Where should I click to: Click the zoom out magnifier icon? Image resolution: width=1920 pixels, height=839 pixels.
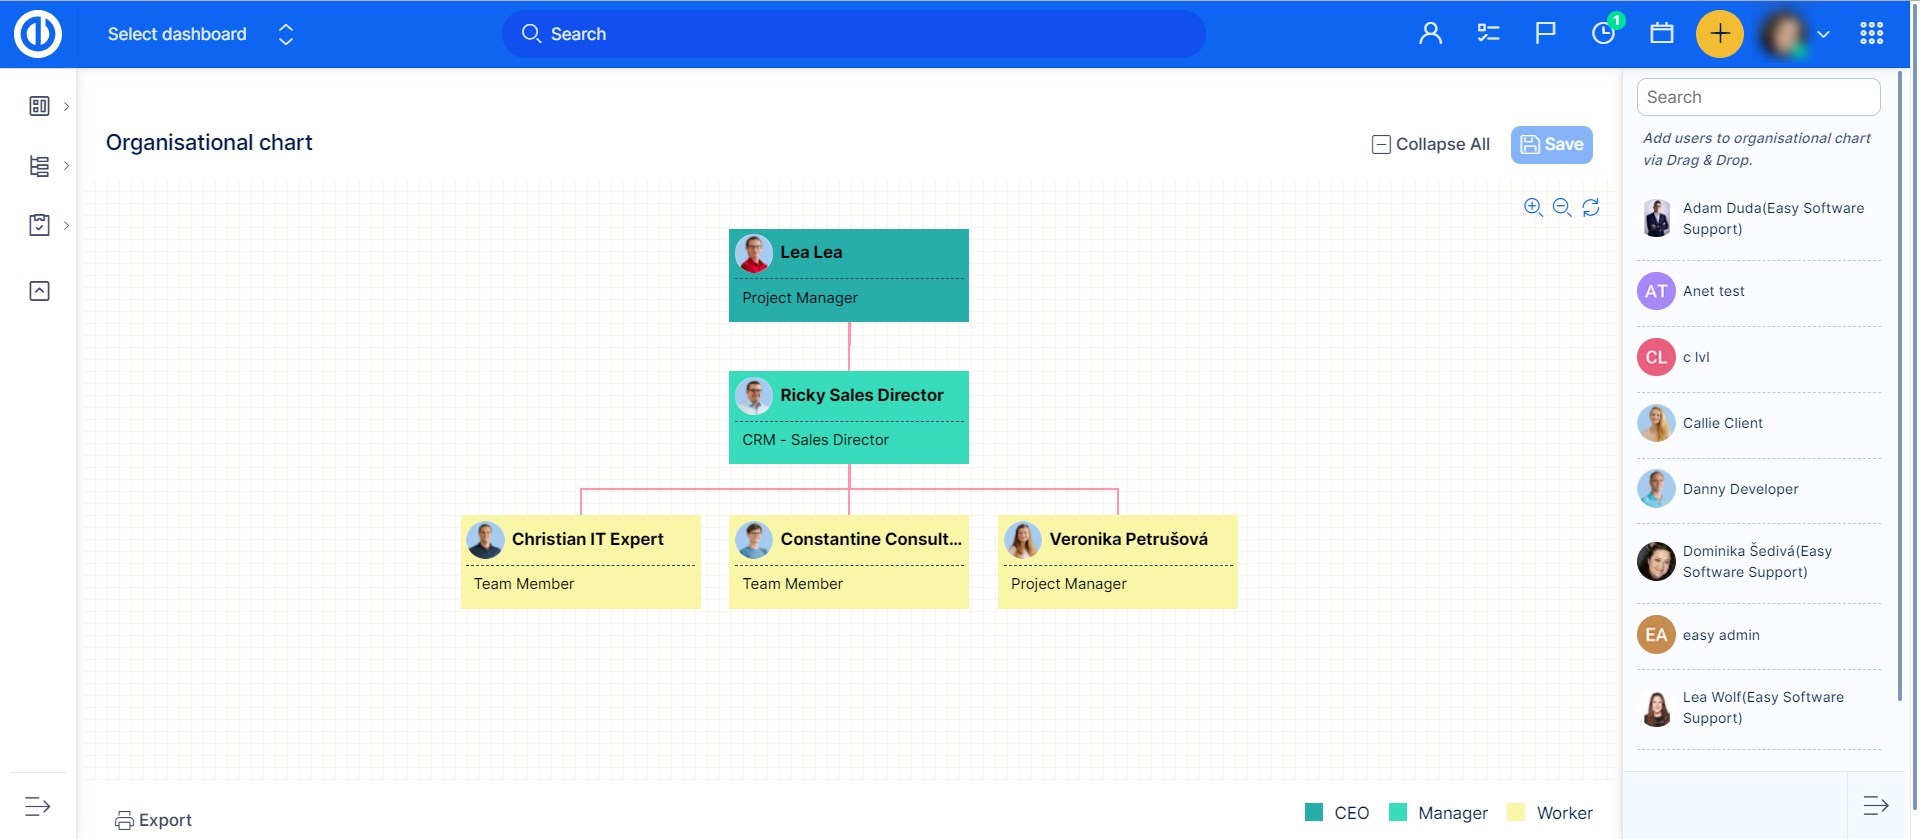(x=1562, y=207)
